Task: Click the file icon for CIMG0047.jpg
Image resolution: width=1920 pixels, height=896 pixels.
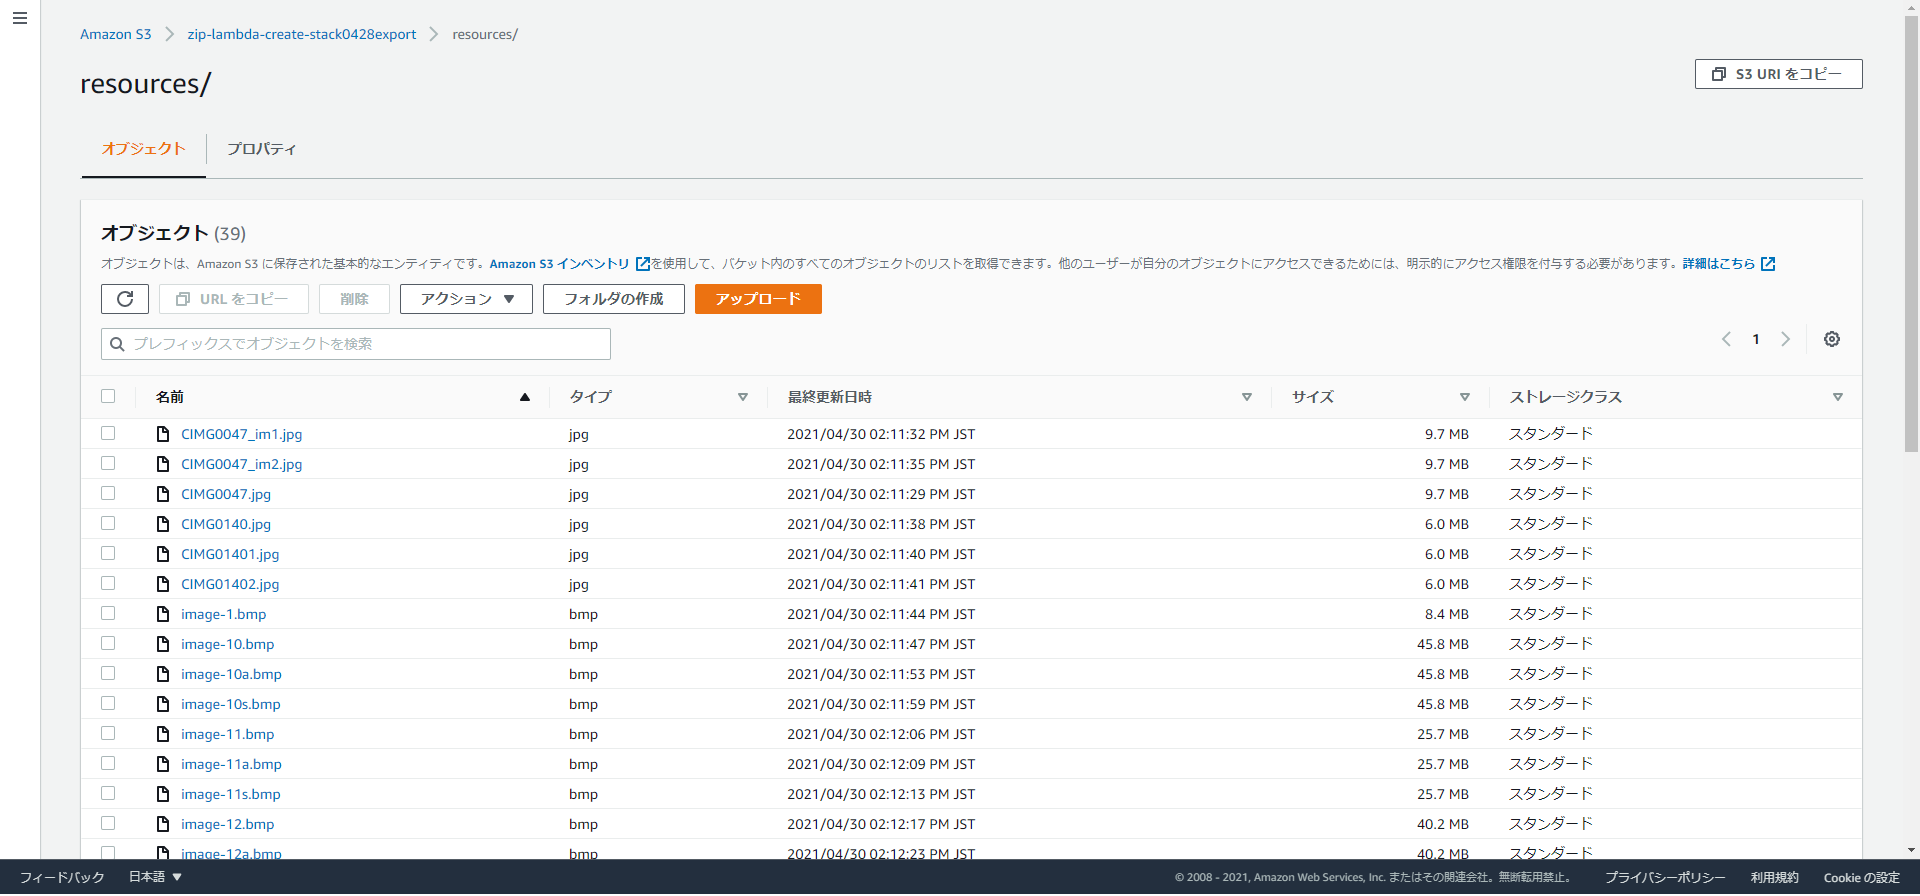Action: [x=163, y=494]
